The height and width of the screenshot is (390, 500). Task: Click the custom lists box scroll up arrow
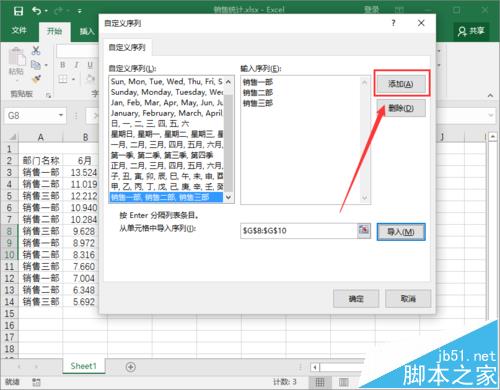(228, 82)
